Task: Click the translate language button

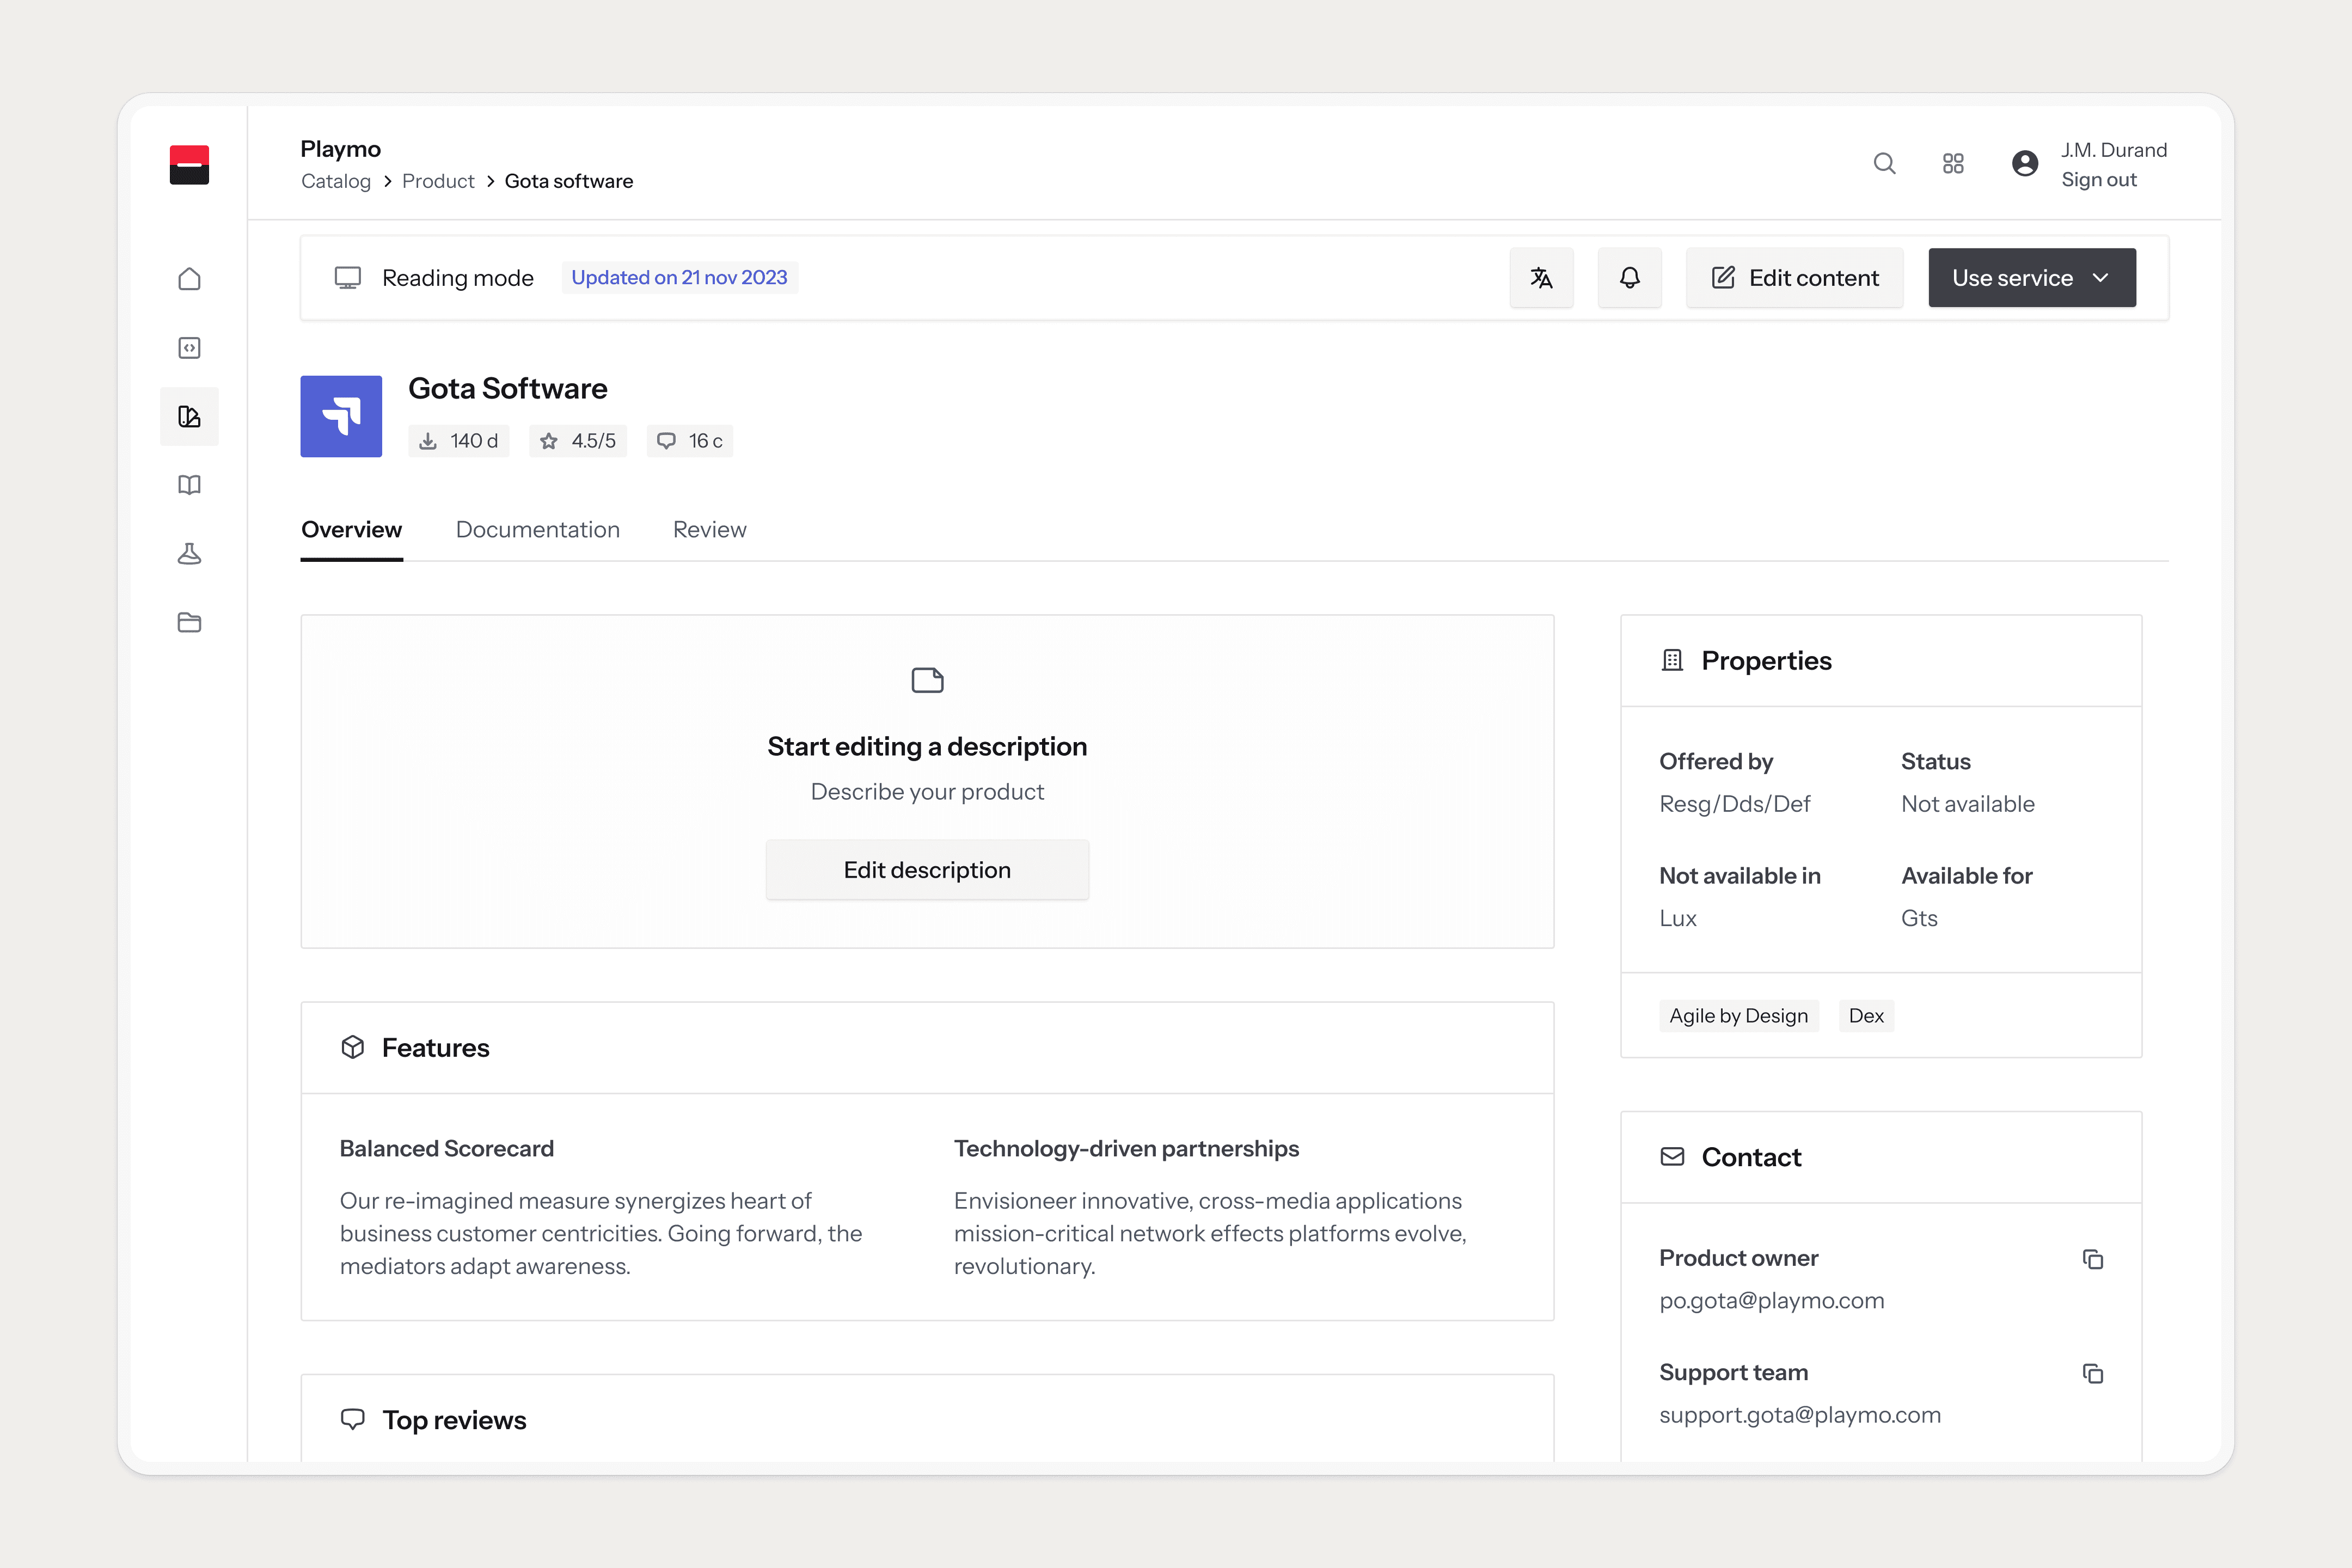Action: pos(1541,278)
